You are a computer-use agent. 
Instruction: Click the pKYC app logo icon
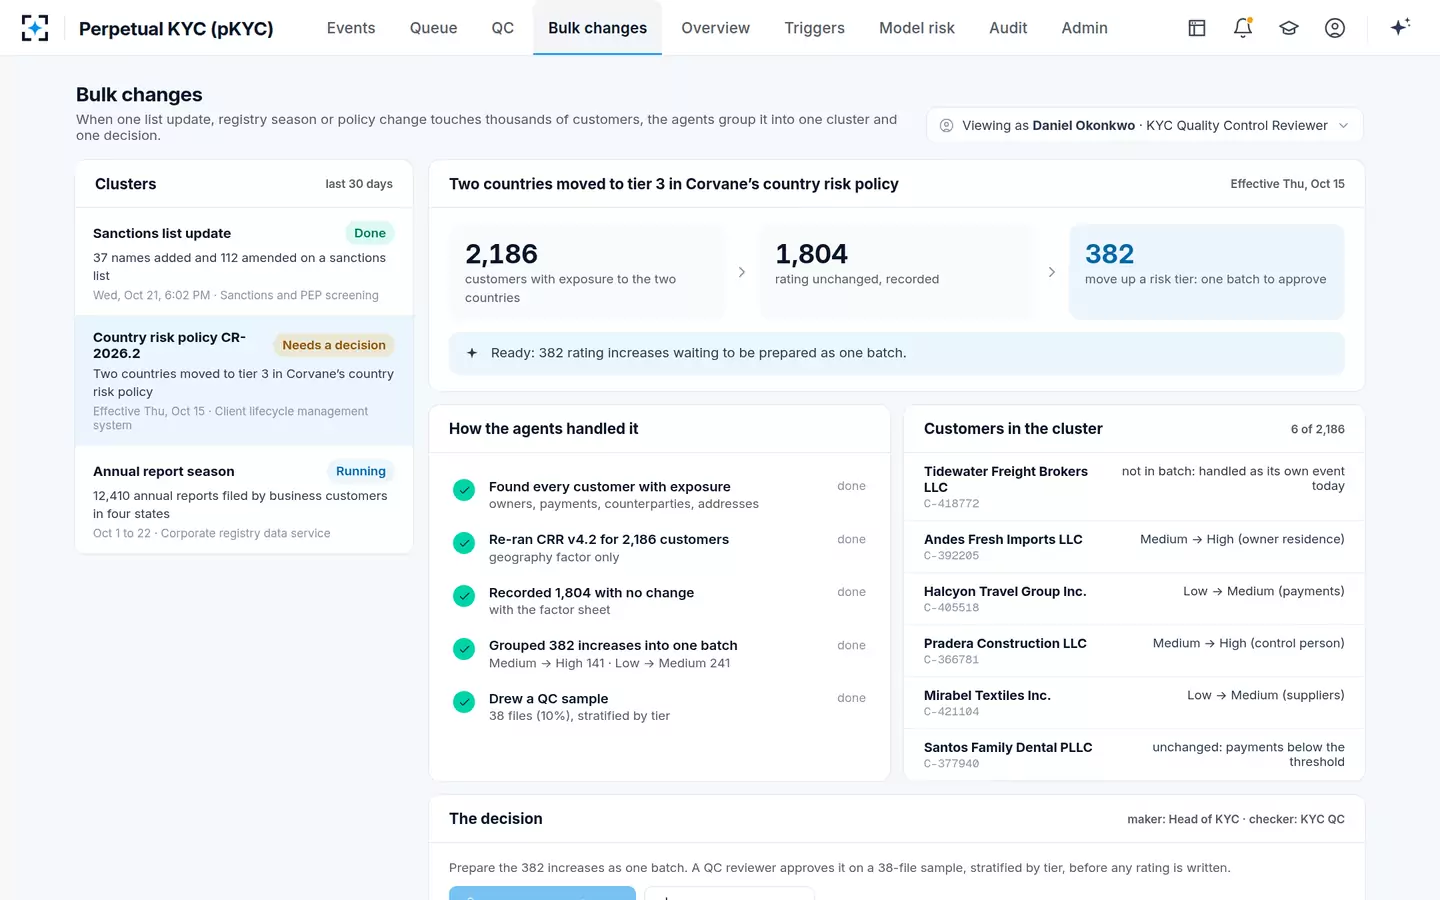[35, 28]
